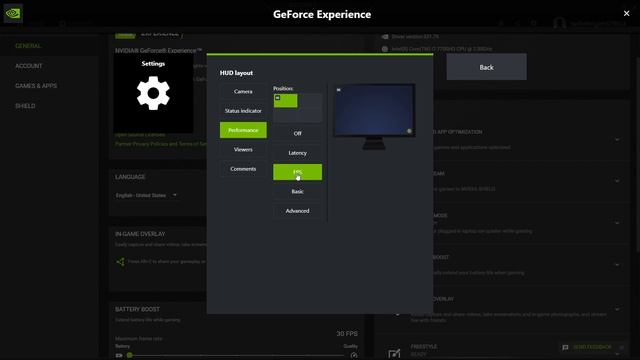Viewport: 640px width, 360px height.
Task: Open Games & Apps in background sidebar
Action: click(36, 86)
